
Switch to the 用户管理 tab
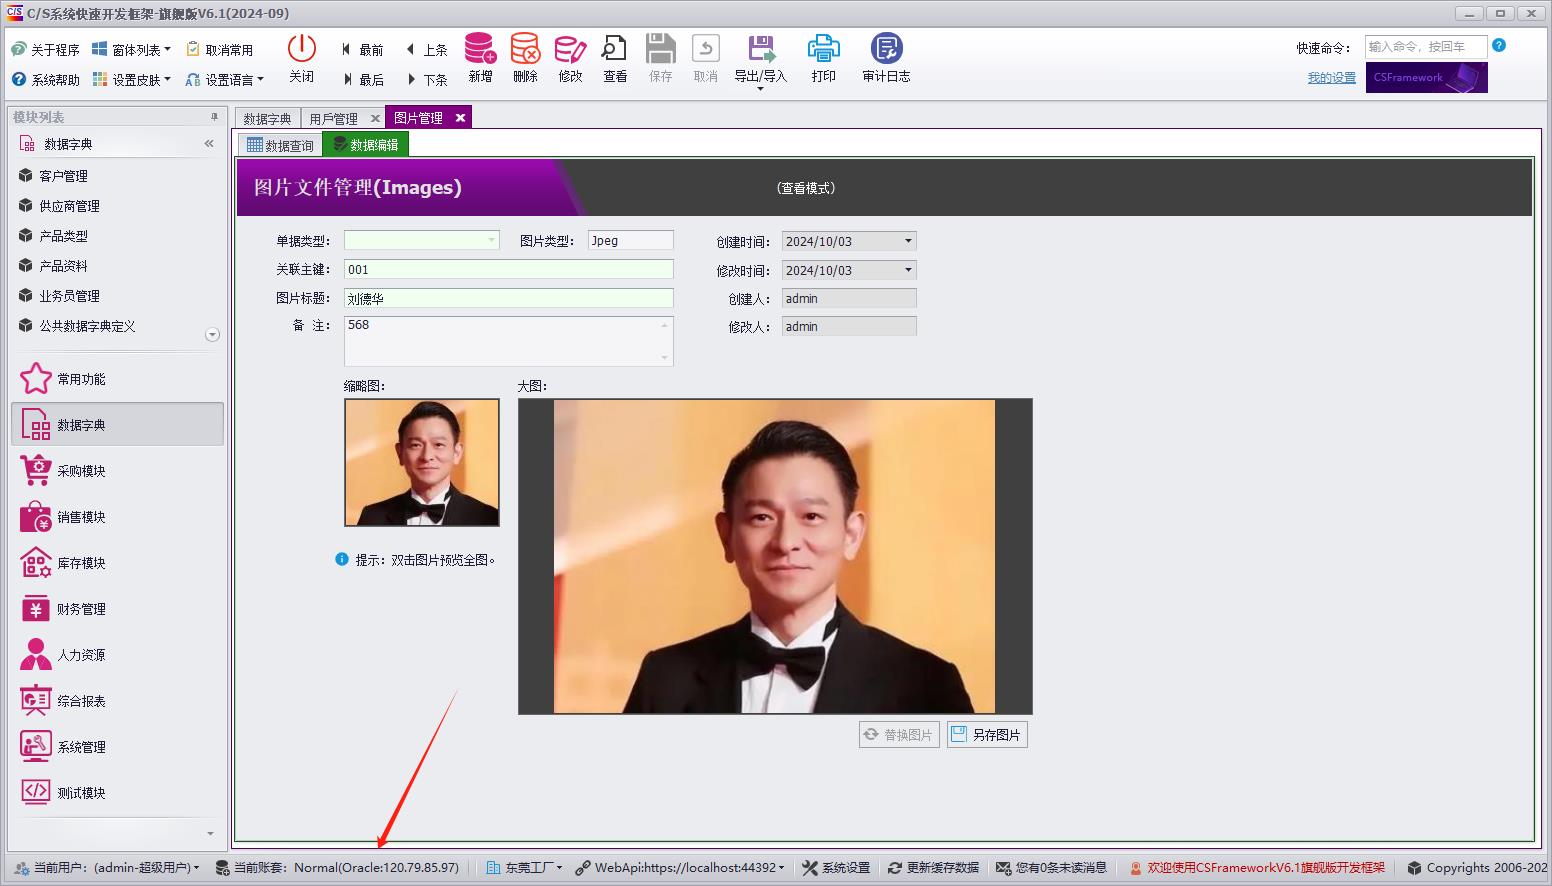click(333, 119)
